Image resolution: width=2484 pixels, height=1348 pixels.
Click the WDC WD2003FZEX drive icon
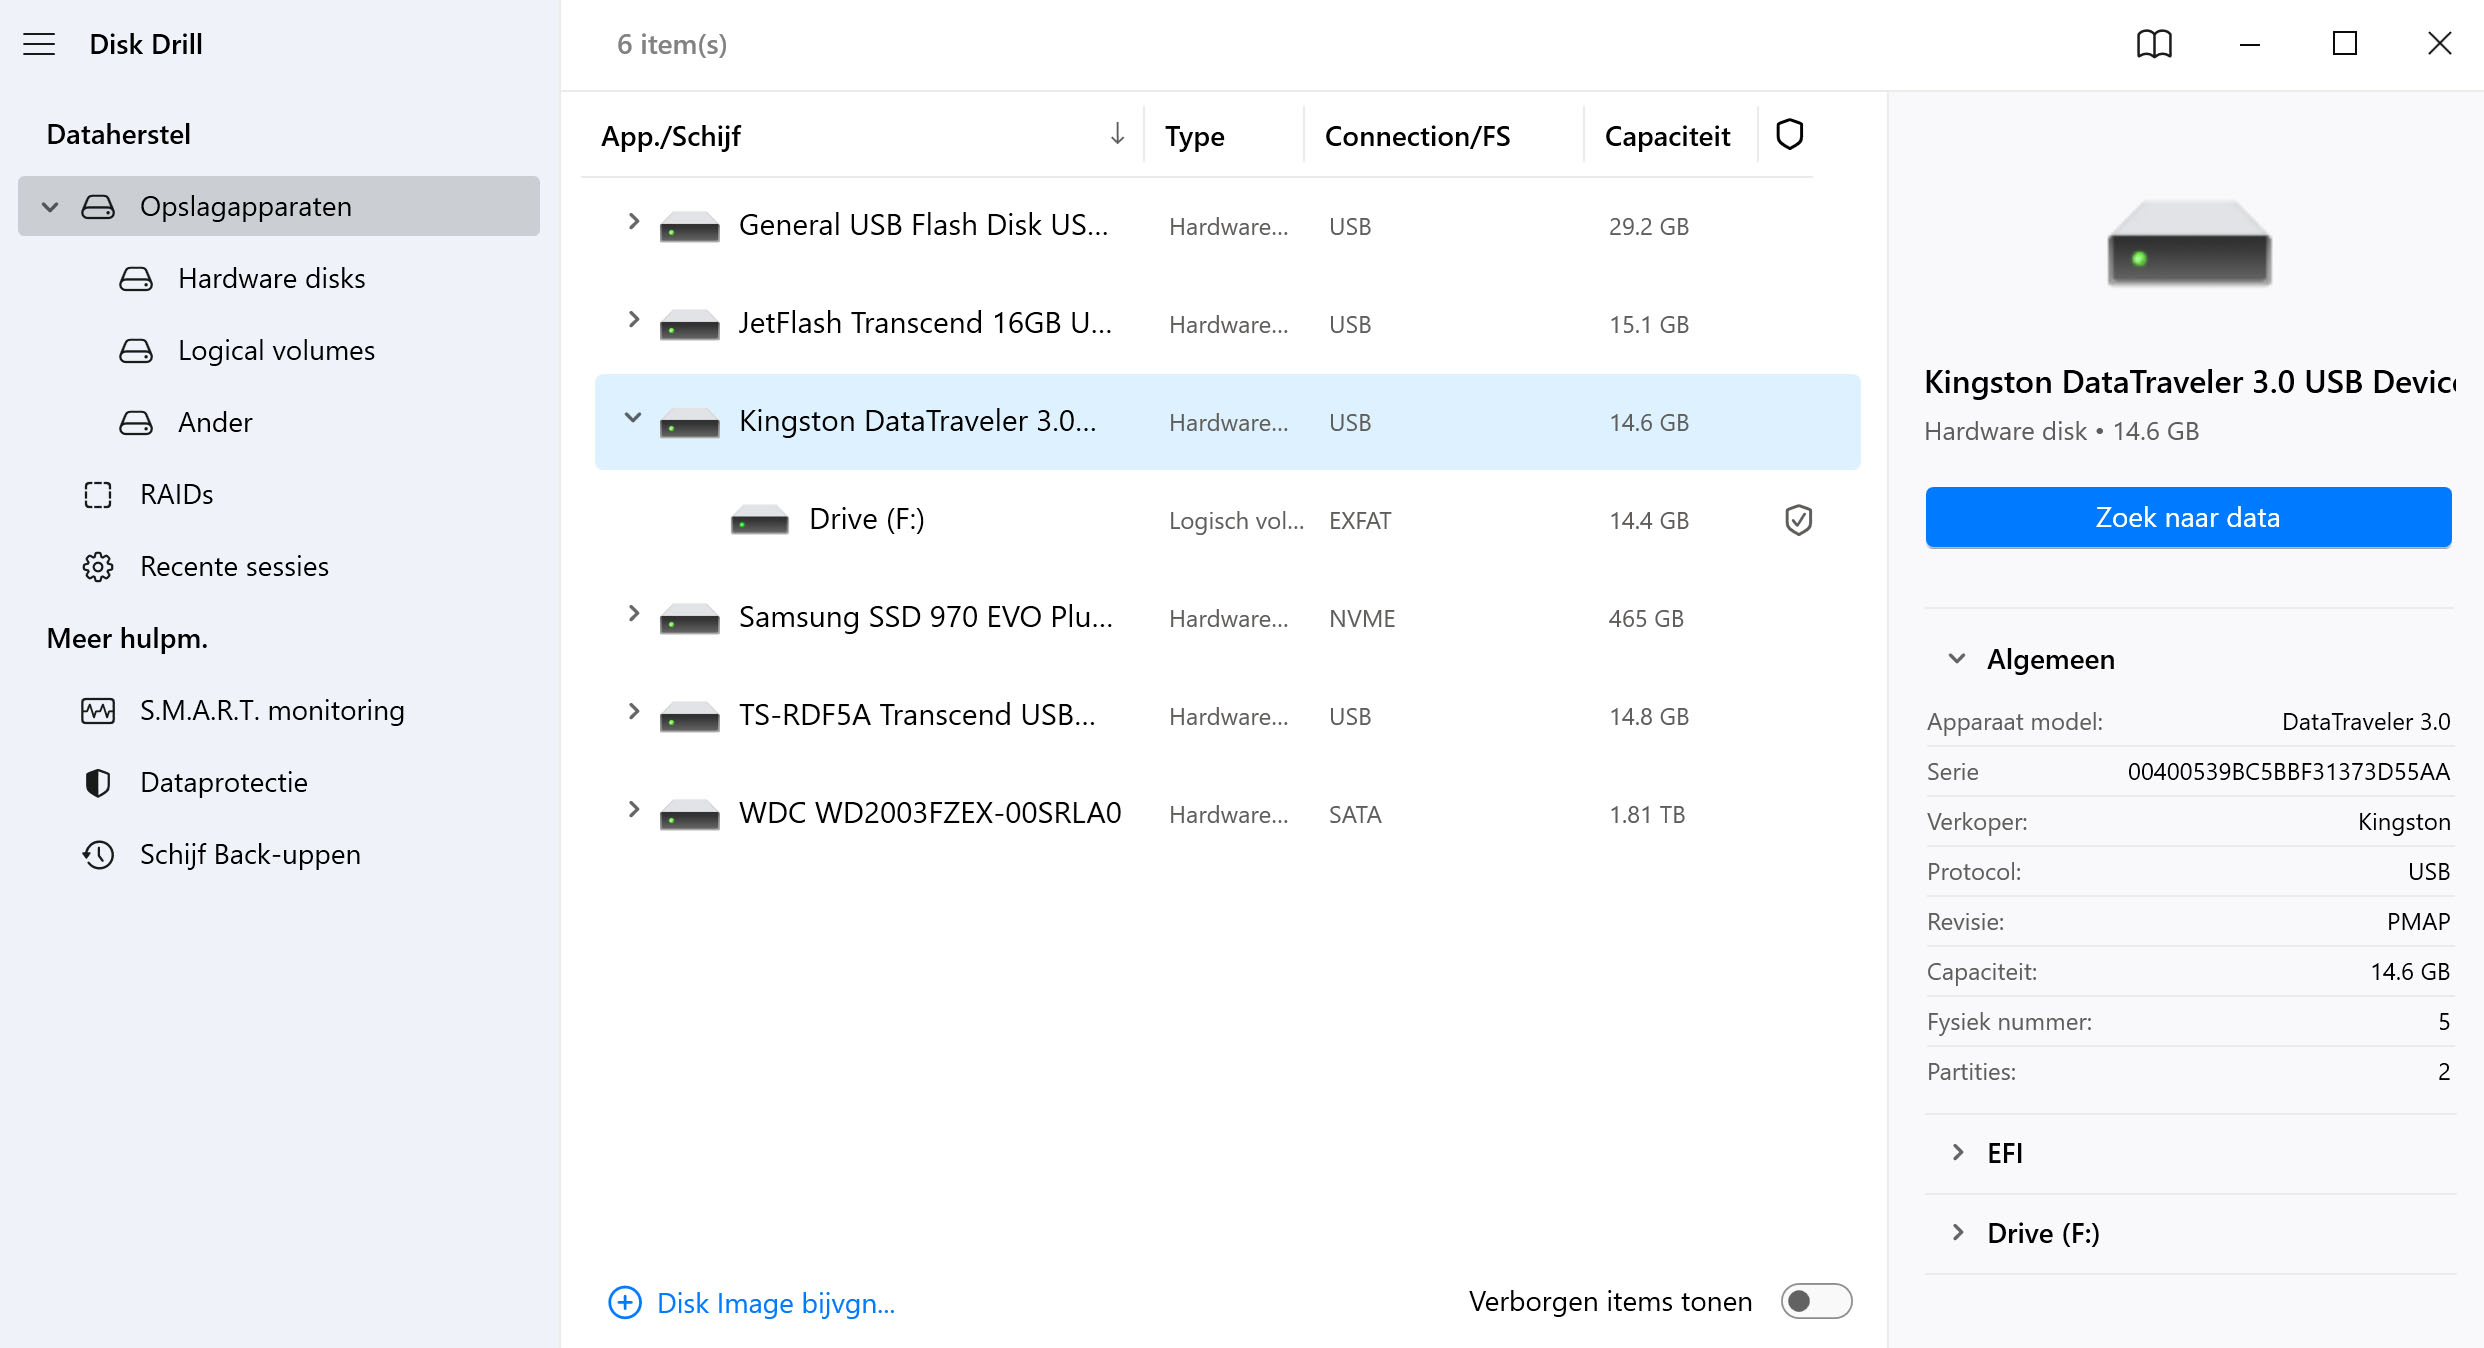689,815
